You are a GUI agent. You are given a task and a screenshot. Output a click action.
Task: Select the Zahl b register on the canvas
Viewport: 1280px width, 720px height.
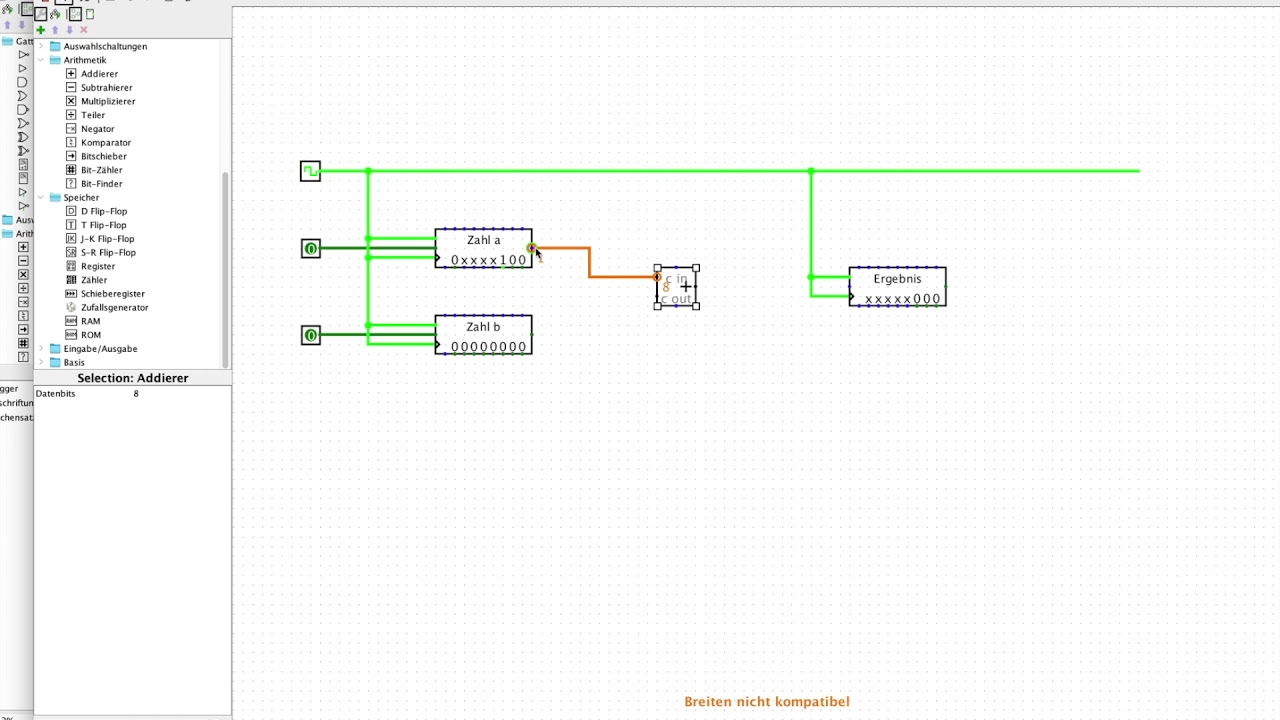[484, 335]
